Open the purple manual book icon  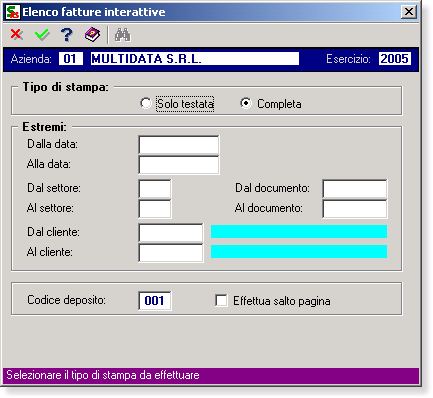(92, 35)
